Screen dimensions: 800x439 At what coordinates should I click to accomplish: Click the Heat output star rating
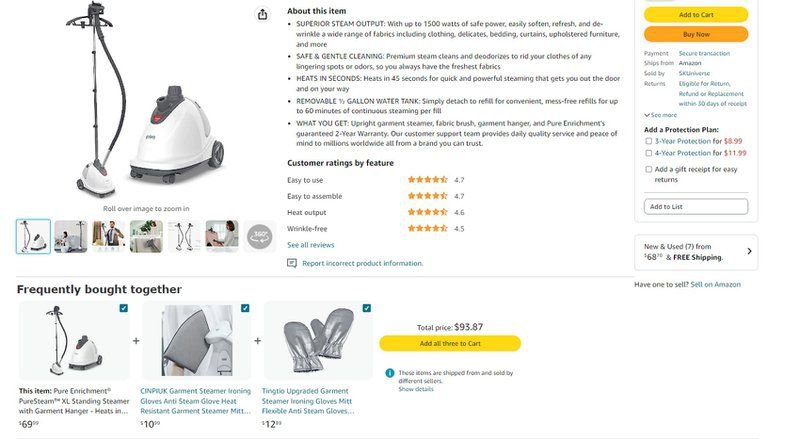pyautogui.click(x=427, y=212)
